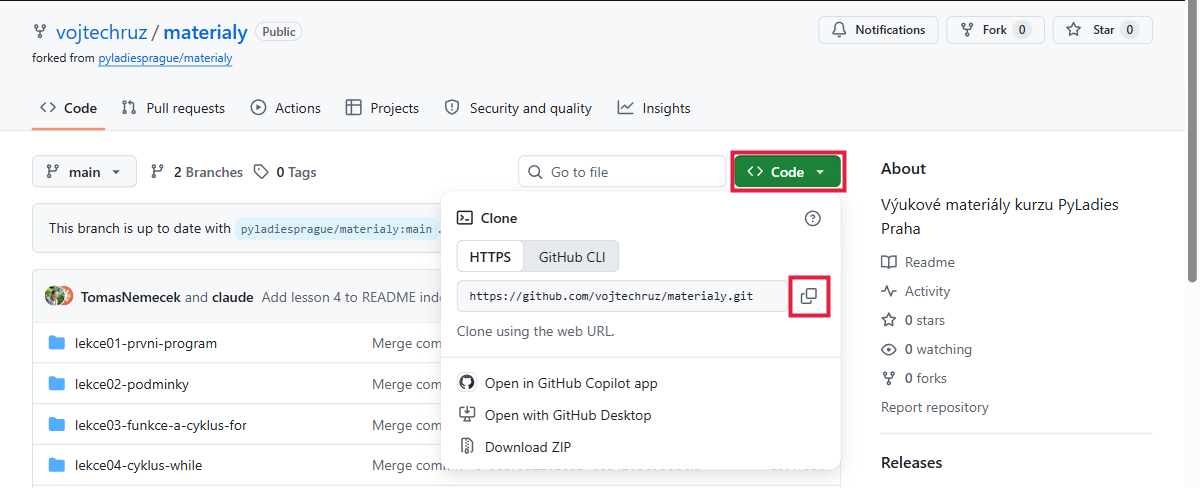The image size is (1200, 488).
Task: View the 0 forks link
Action: pos(914,378)
